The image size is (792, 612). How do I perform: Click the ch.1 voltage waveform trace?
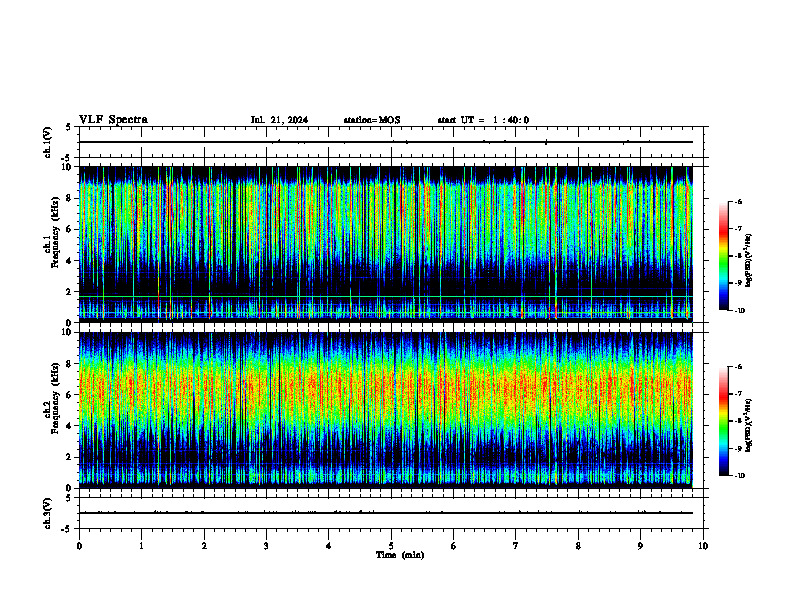tap(386, 142)
